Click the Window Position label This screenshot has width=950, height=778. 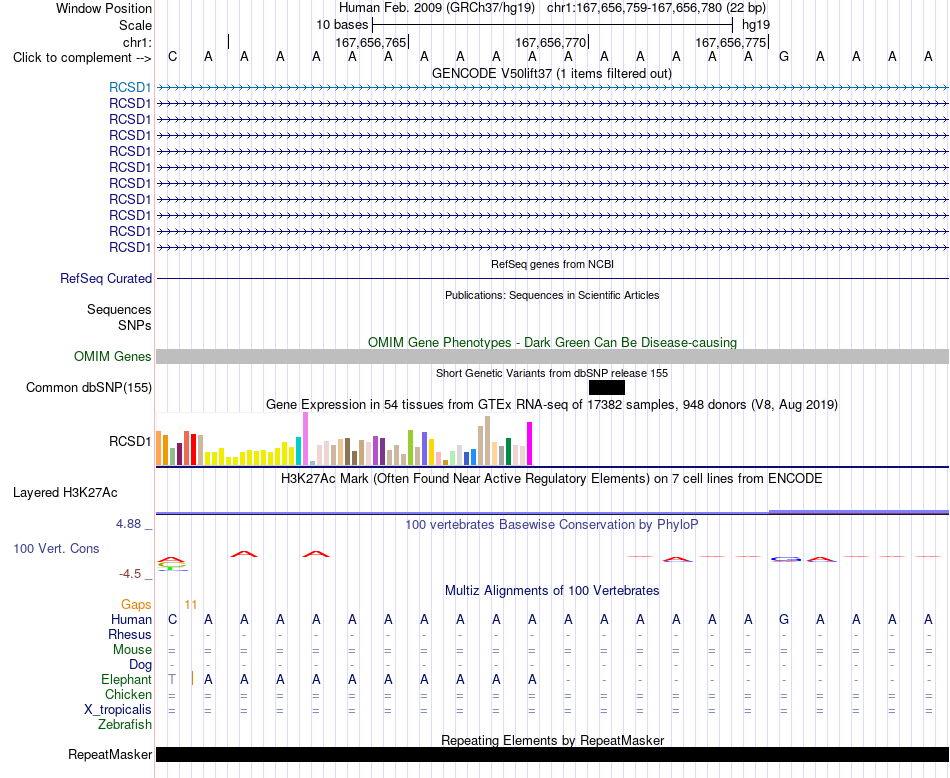tap(104, 8)
